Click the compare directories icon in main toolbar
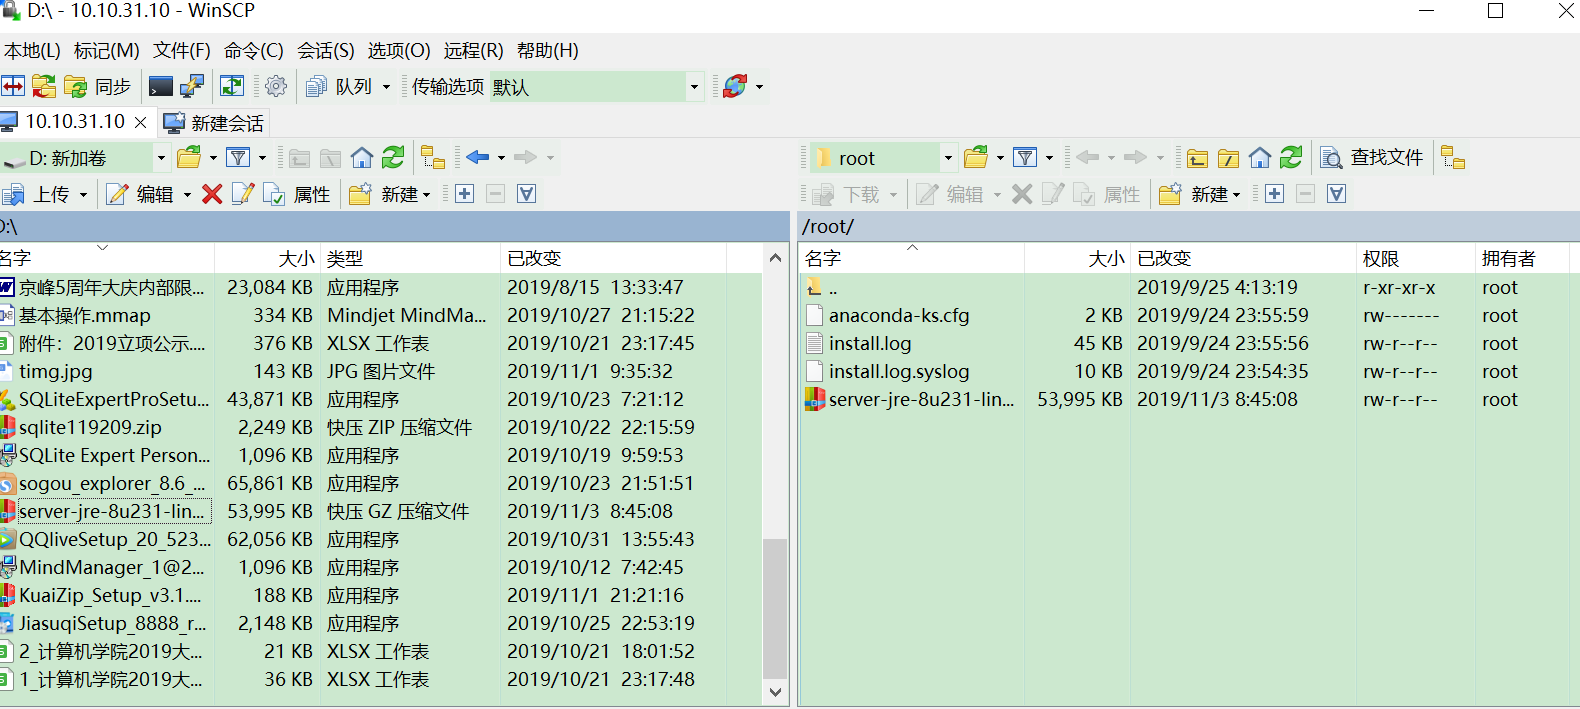This screenshot has height=709, width=1580. pos(12,87)
